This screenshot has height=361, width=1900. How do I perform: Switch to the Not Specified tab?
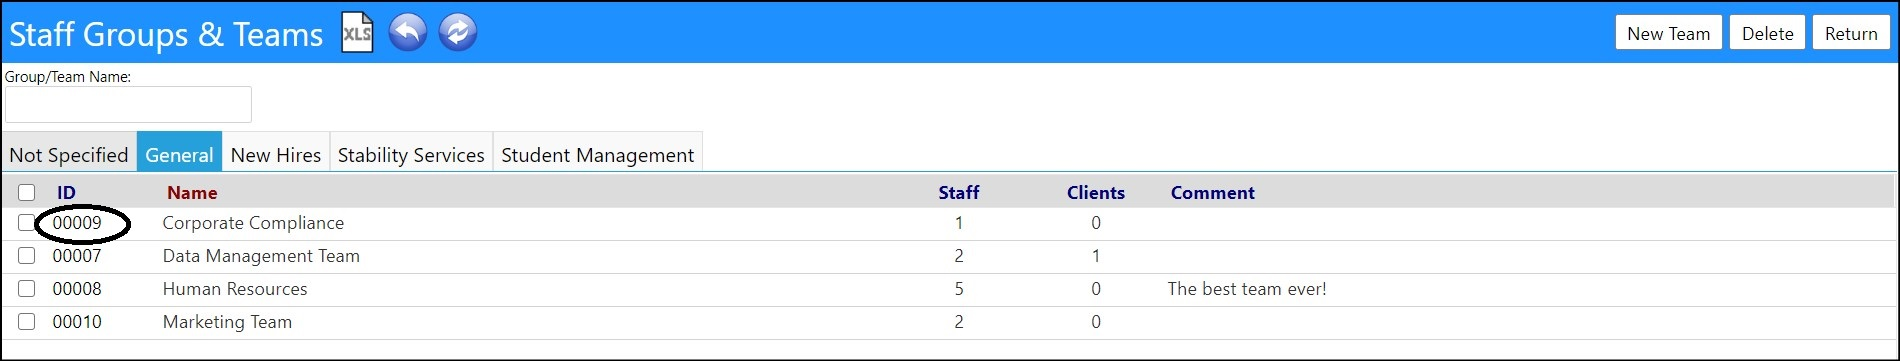tap(69, 154)
